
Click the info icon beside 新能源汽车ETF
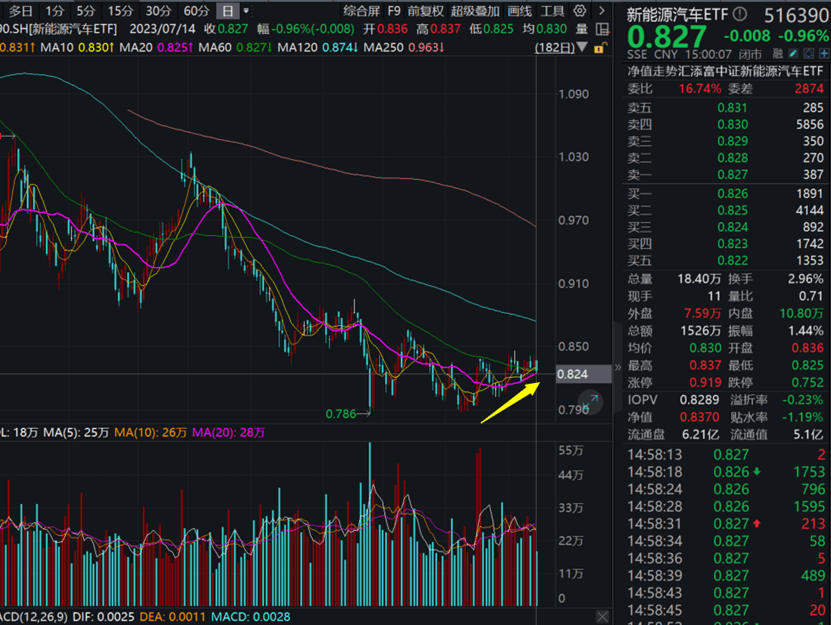(x=739, y=14)
